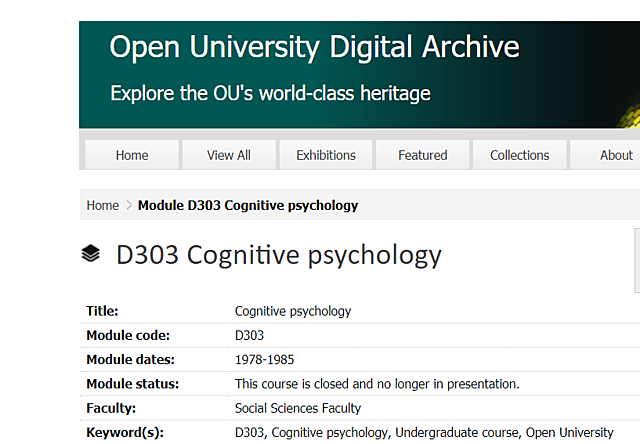Open the View All tab
The height and width of the screenshot is (444, 640).
229,155
